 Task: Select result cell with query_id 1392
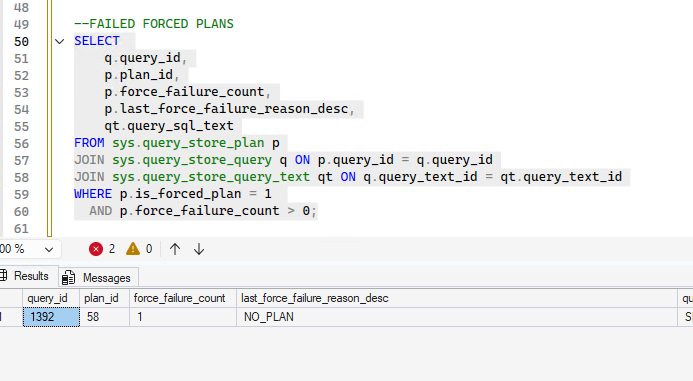[51, 317]
